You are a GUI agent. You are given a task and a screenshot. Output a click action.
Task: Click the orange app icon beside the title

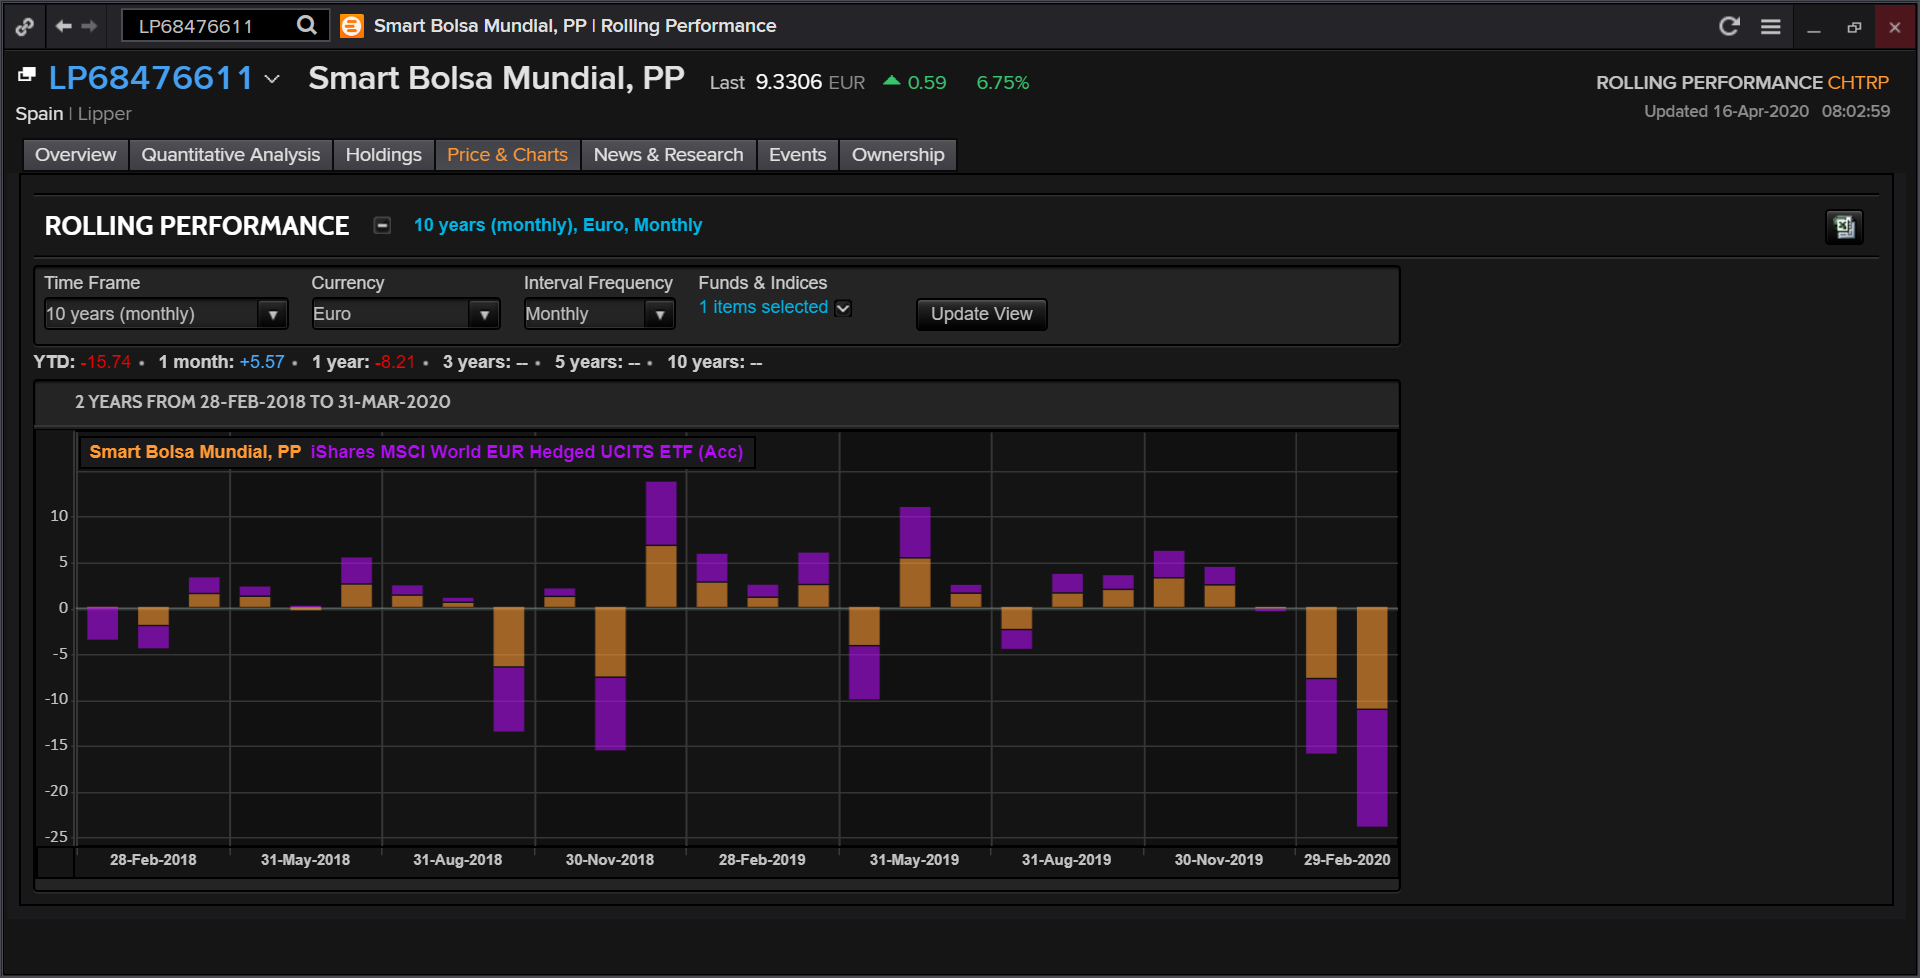click(x=351, y=26)
